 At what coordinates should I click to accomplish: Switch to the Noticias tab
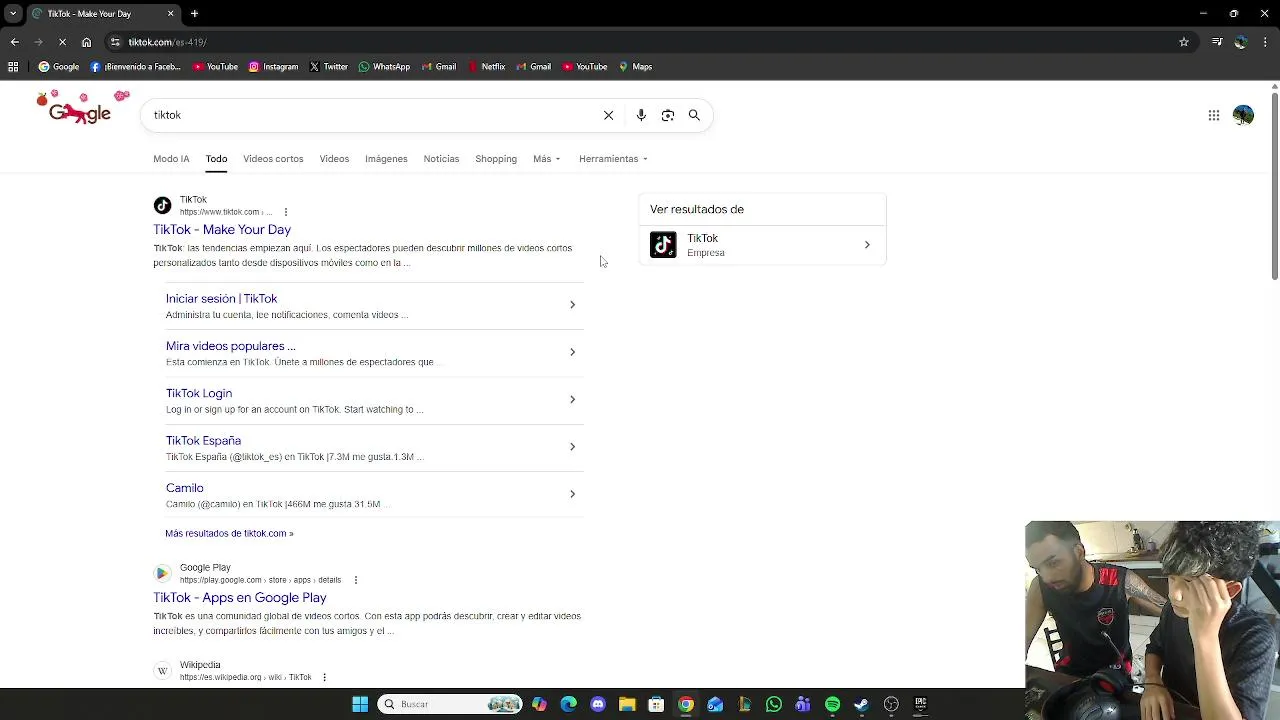click(441, 159)
